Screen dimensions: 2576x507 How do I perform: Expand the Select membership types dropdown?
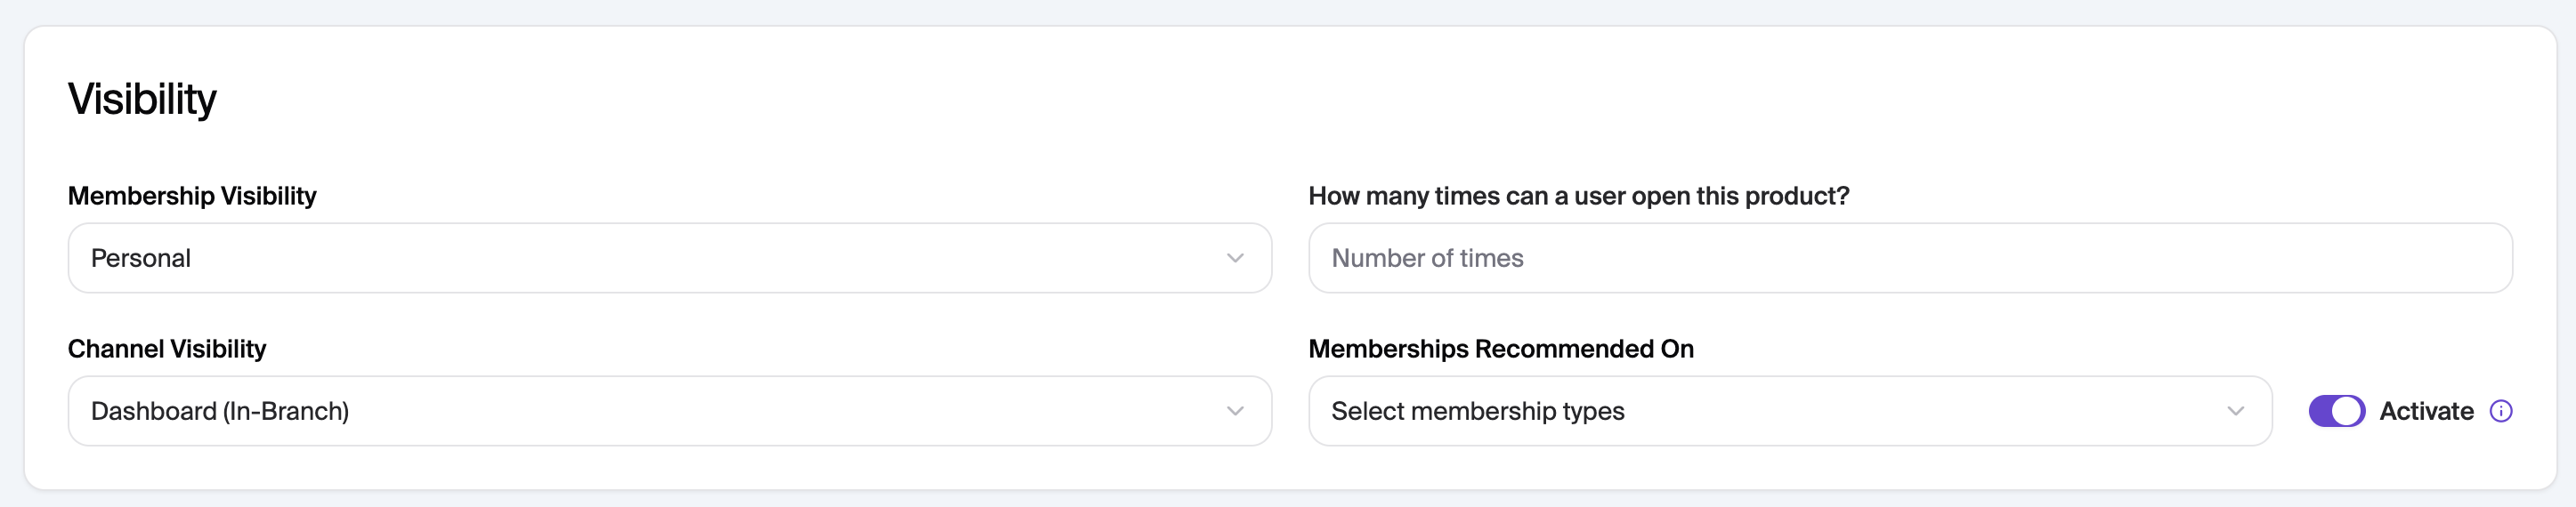click(1789, 411)
